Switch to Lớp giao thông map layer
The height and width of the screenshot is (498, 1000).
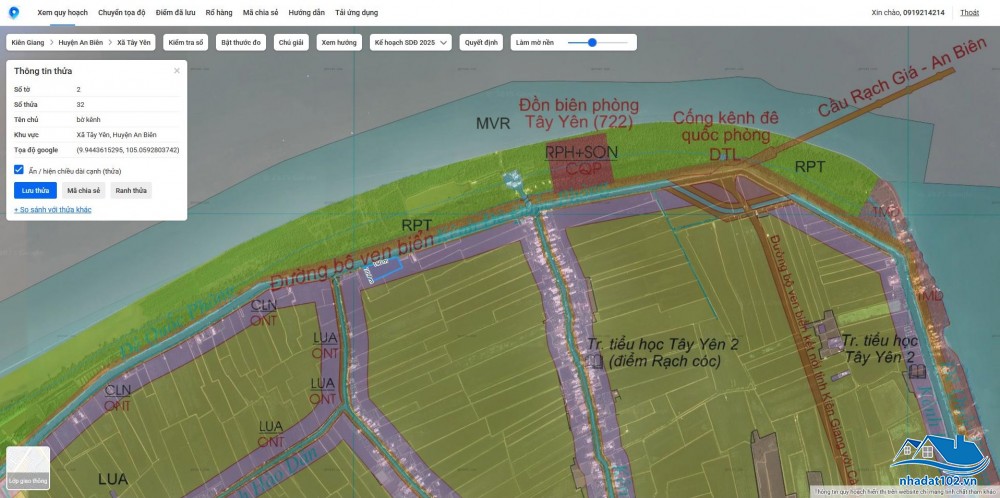(x=27, y=469)
